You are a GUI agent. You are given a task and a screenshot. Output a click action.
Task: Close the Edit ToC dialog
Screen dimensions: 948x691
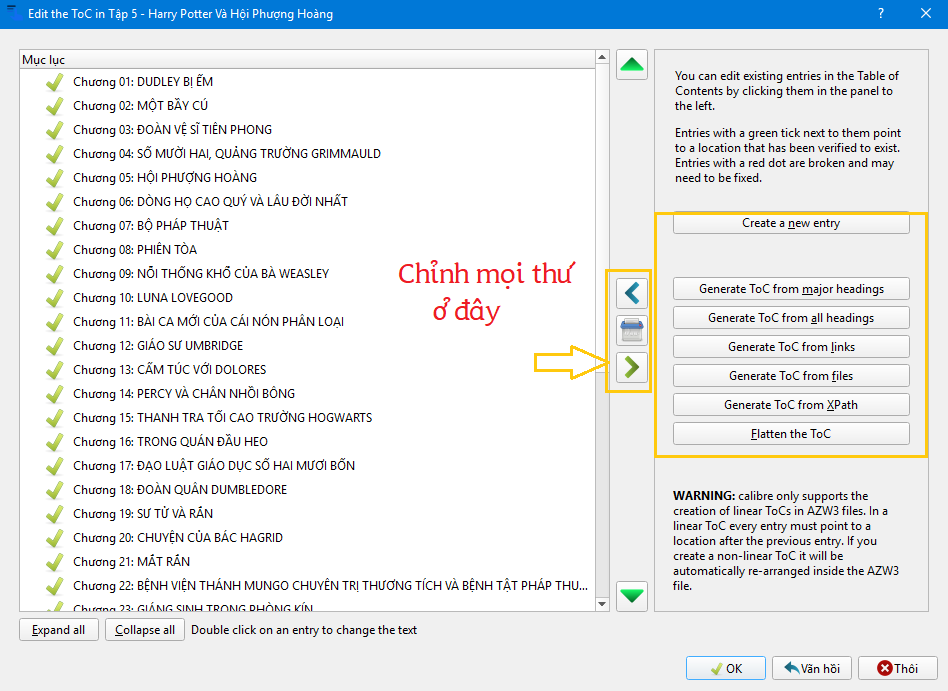tap(926, 13)
